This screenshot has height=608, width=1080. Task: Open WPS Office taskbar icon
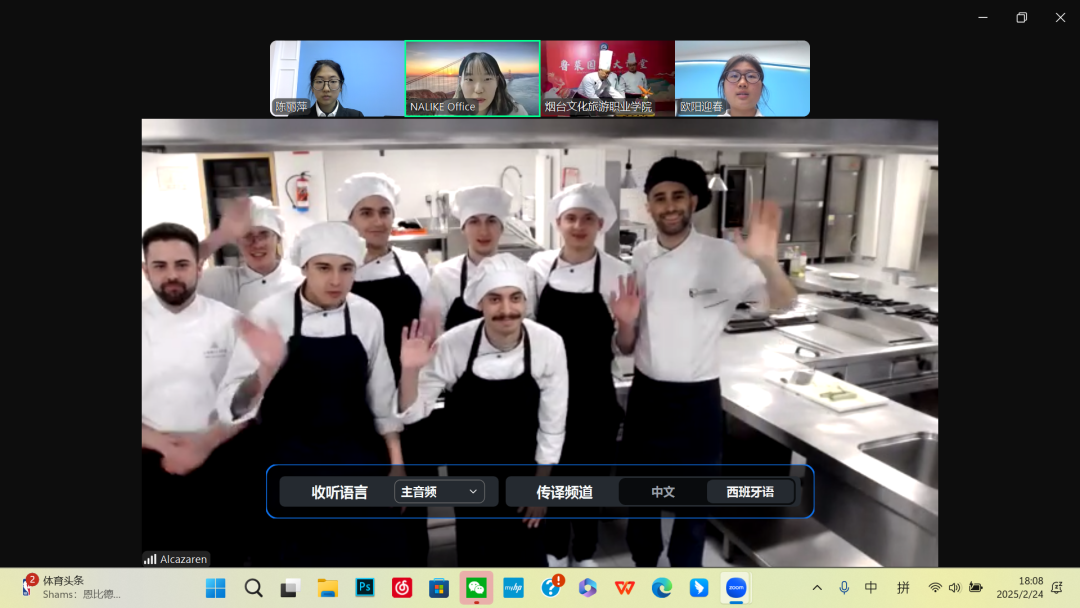pyautogui.click(x=625, y=588)
